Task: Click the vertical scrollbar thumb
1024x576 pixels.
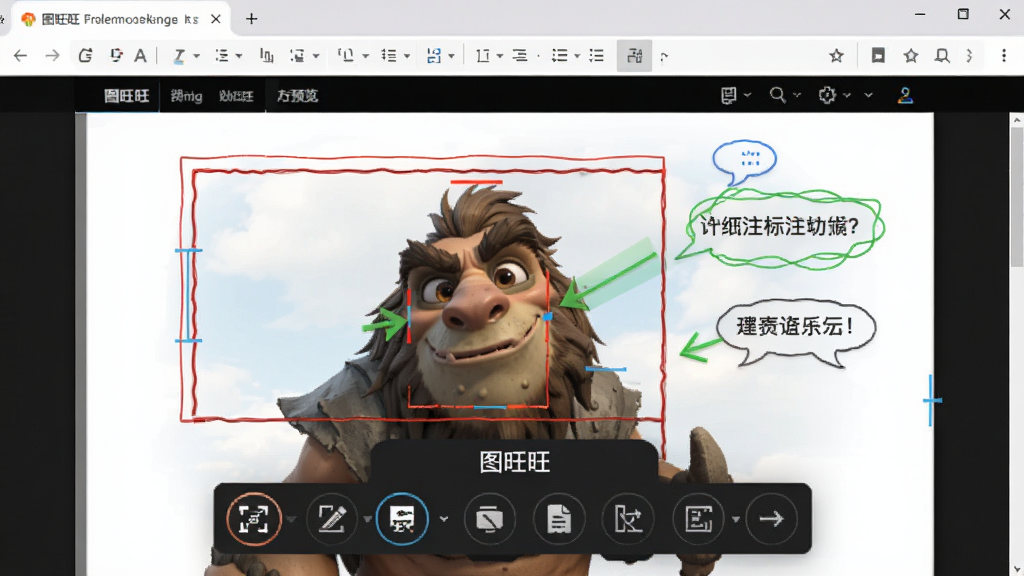Action: point(1017,197)
